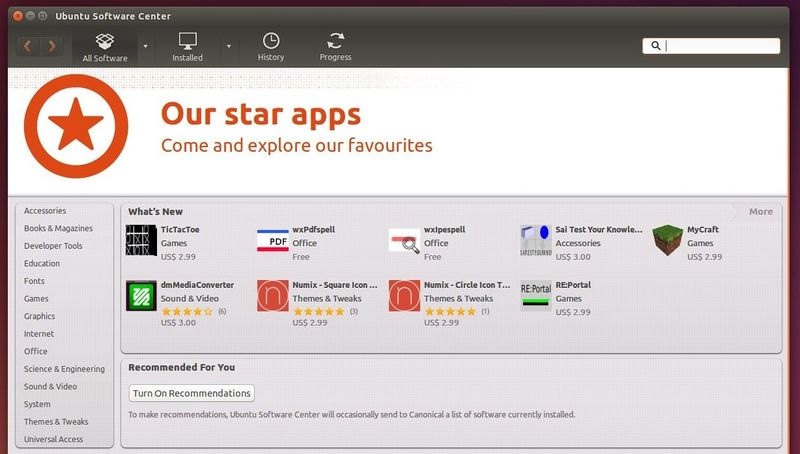Viewport: 800px width, 454px height.
Task: Click the magnifier icon in search box
Action: tap(656, 46)
